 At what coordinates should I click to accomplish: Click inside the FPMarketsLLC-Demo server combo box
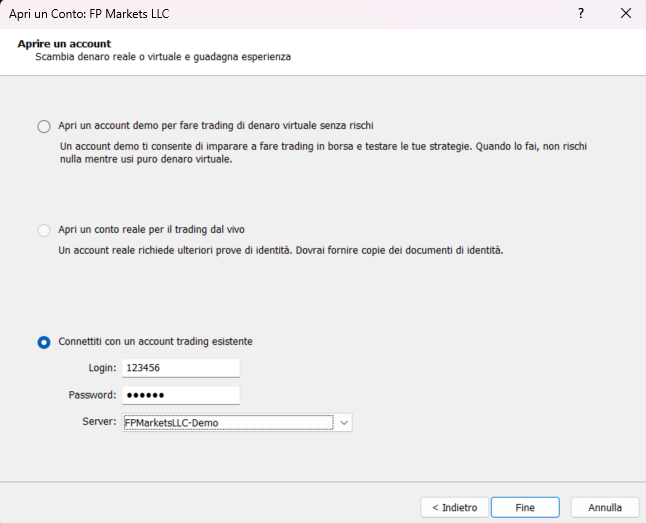(227, 423)
